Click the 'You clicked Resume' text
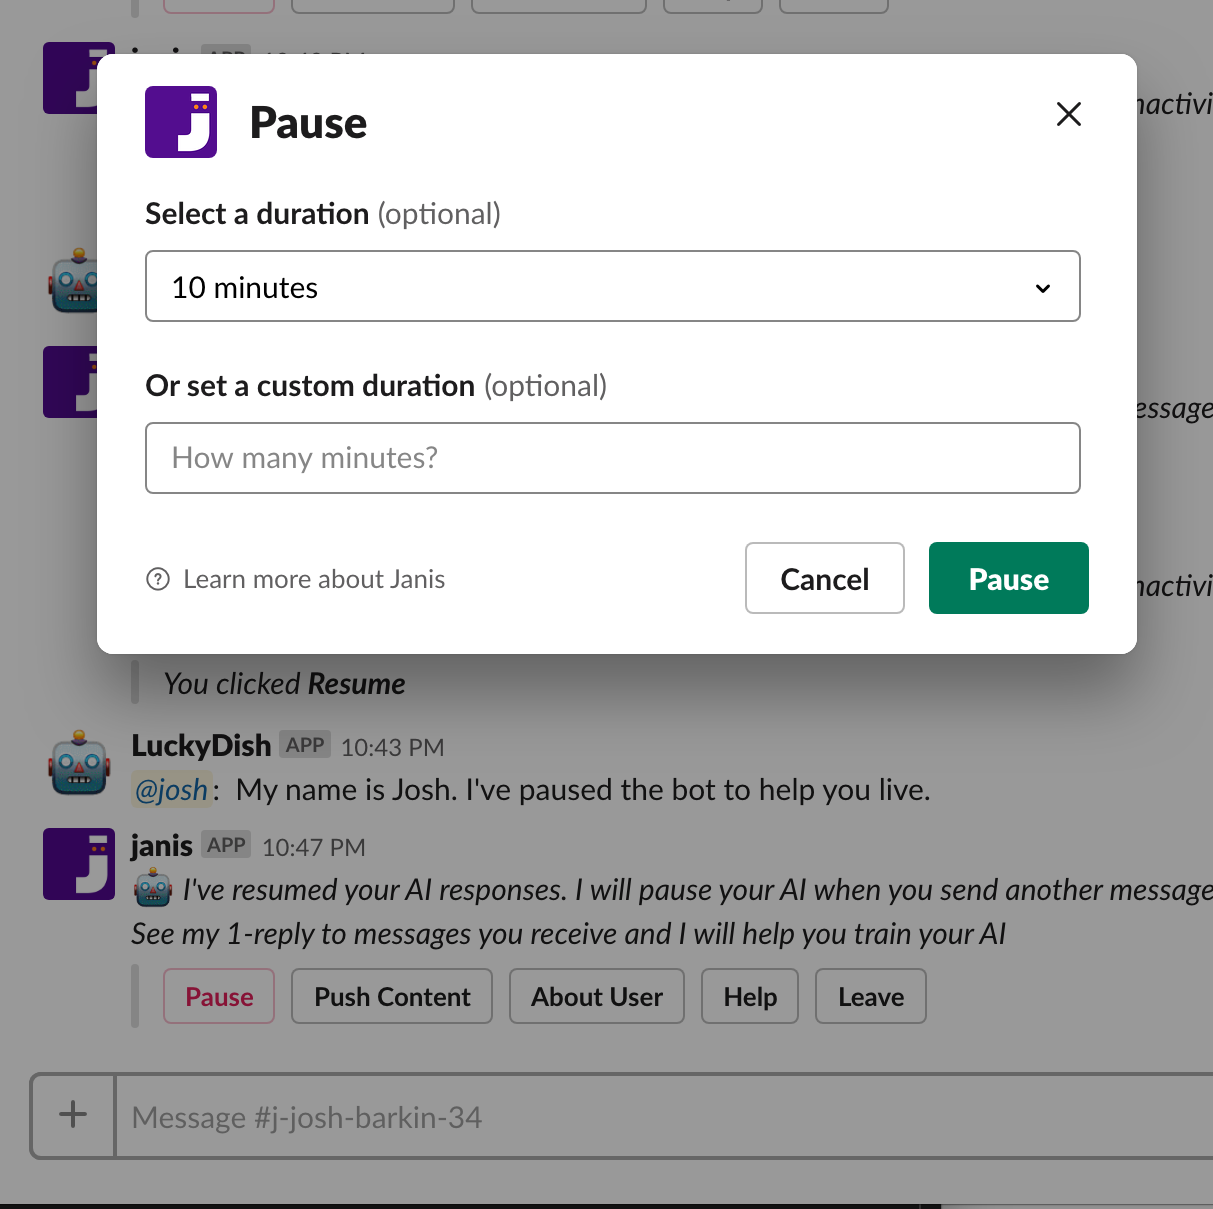Image resolution: width=1213 pixels, height=1209 pixels. (x=284, y=684)
